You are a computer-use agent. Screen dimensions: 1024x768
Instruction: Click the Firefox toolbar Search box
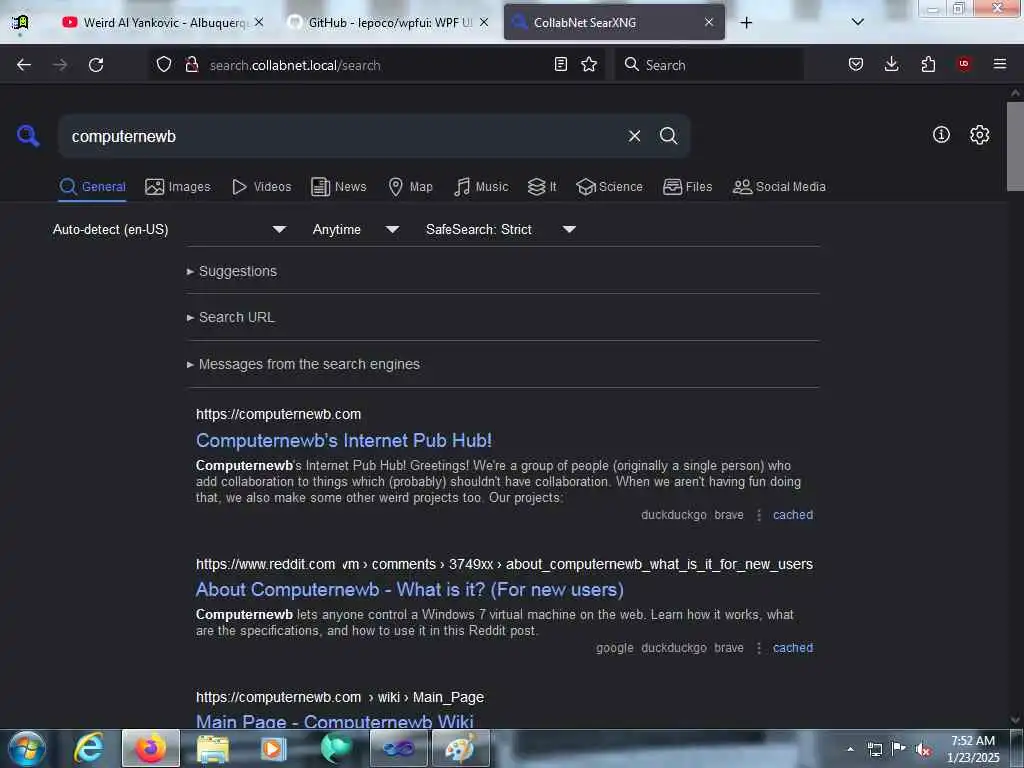click(709, 65)
